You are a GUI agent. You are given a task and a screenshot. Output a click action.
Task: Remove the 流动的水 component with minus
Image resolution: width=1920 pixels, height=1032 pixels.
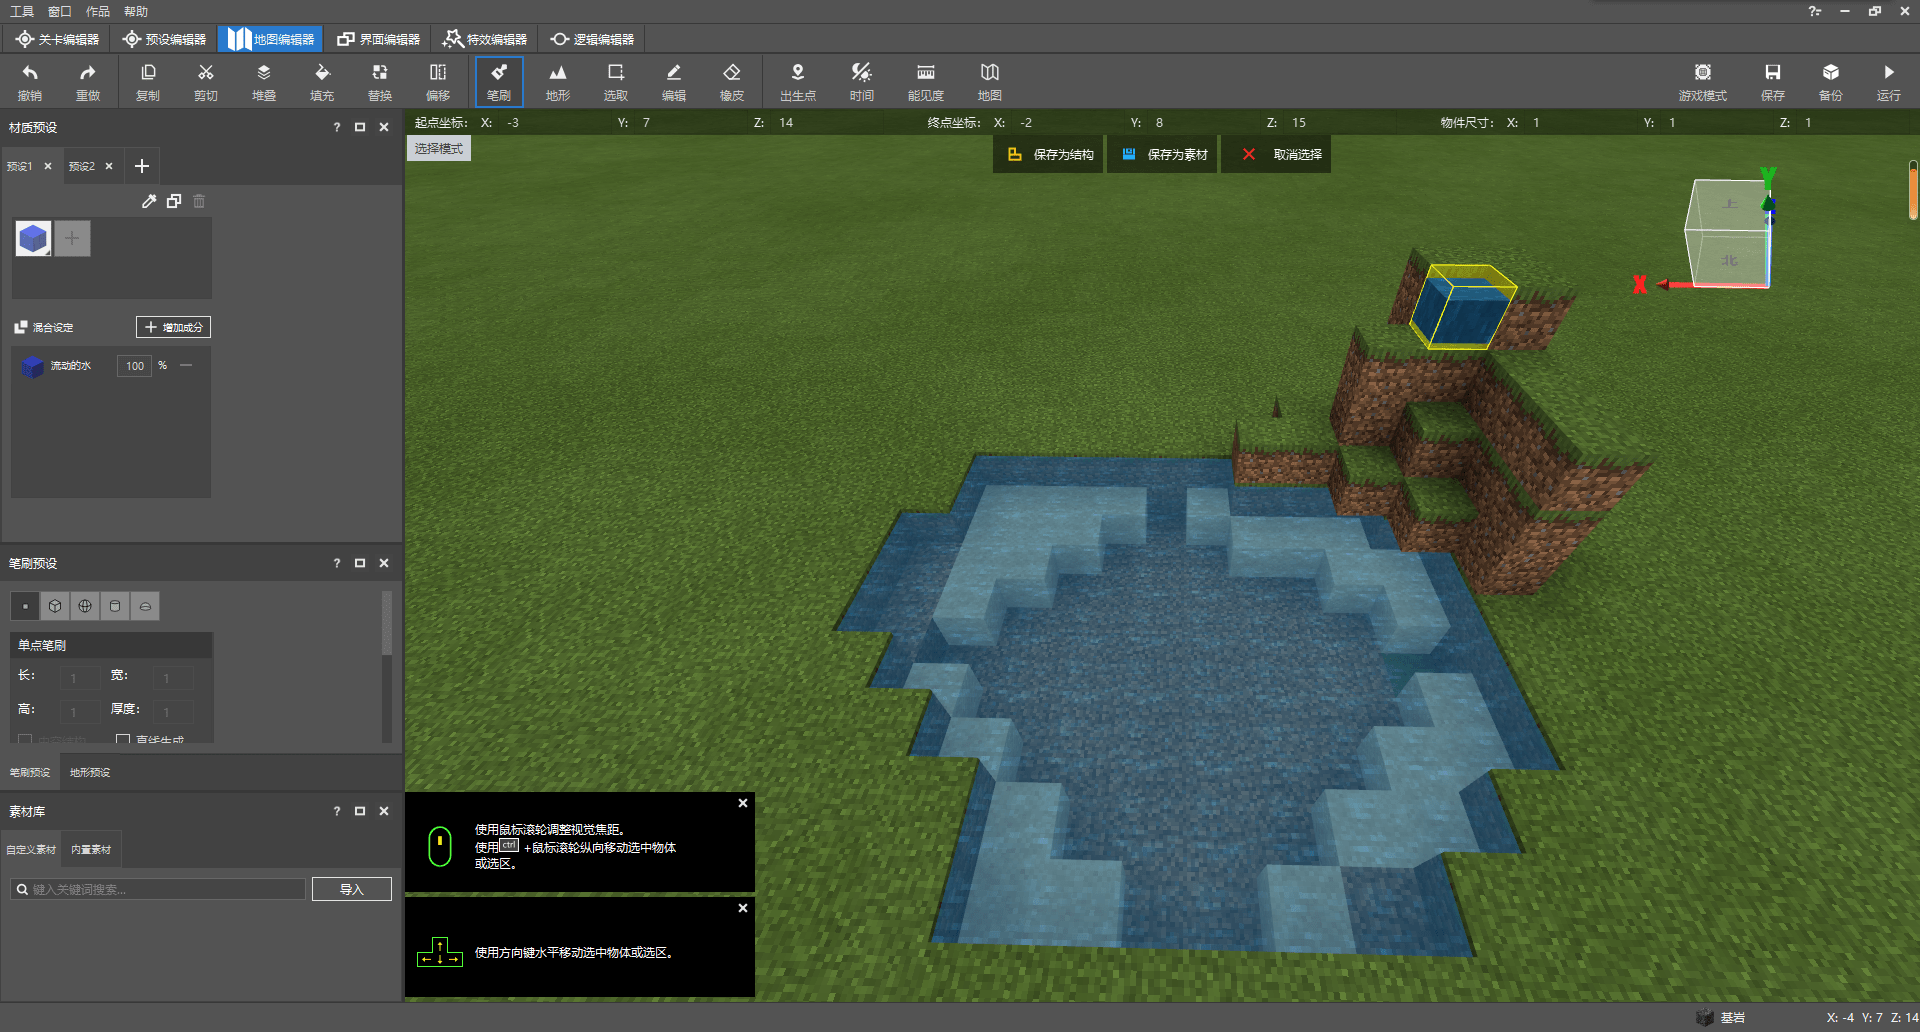coord(186,365)
